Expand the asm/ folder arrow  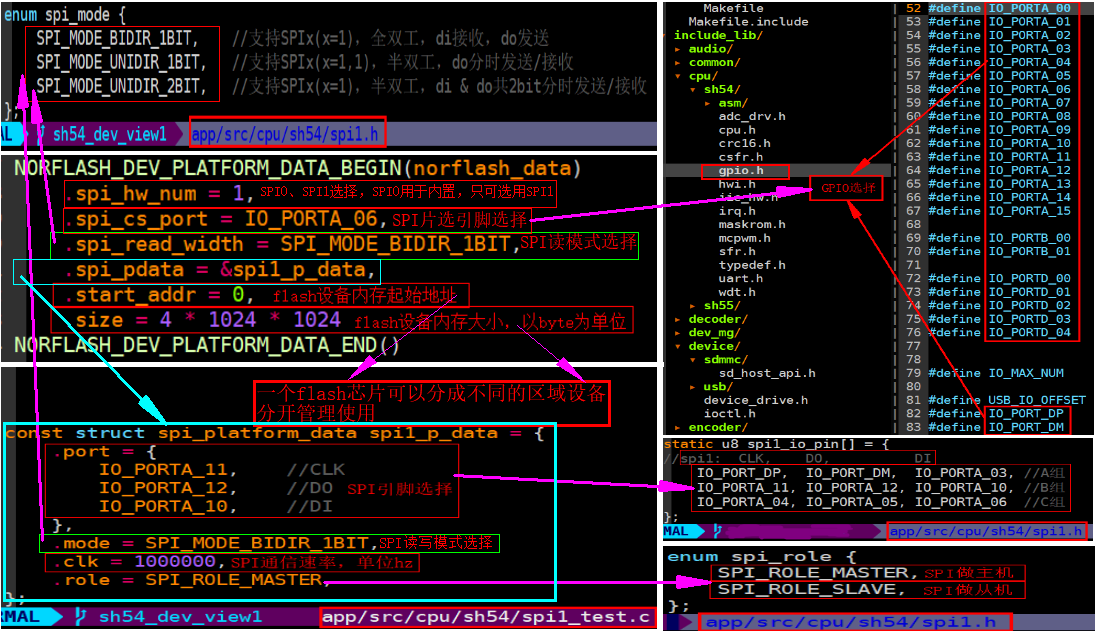click(707, 103)
